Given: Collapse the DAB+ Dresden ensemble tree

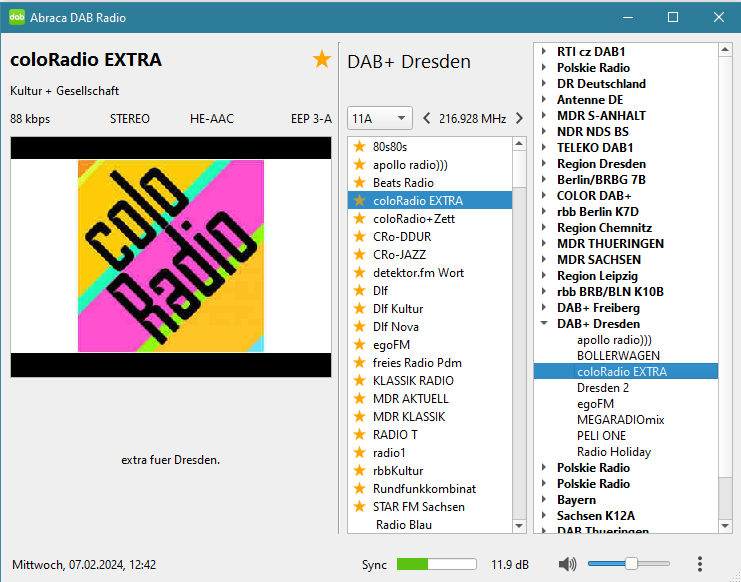Looking at the screenshot, I should 544,324.
